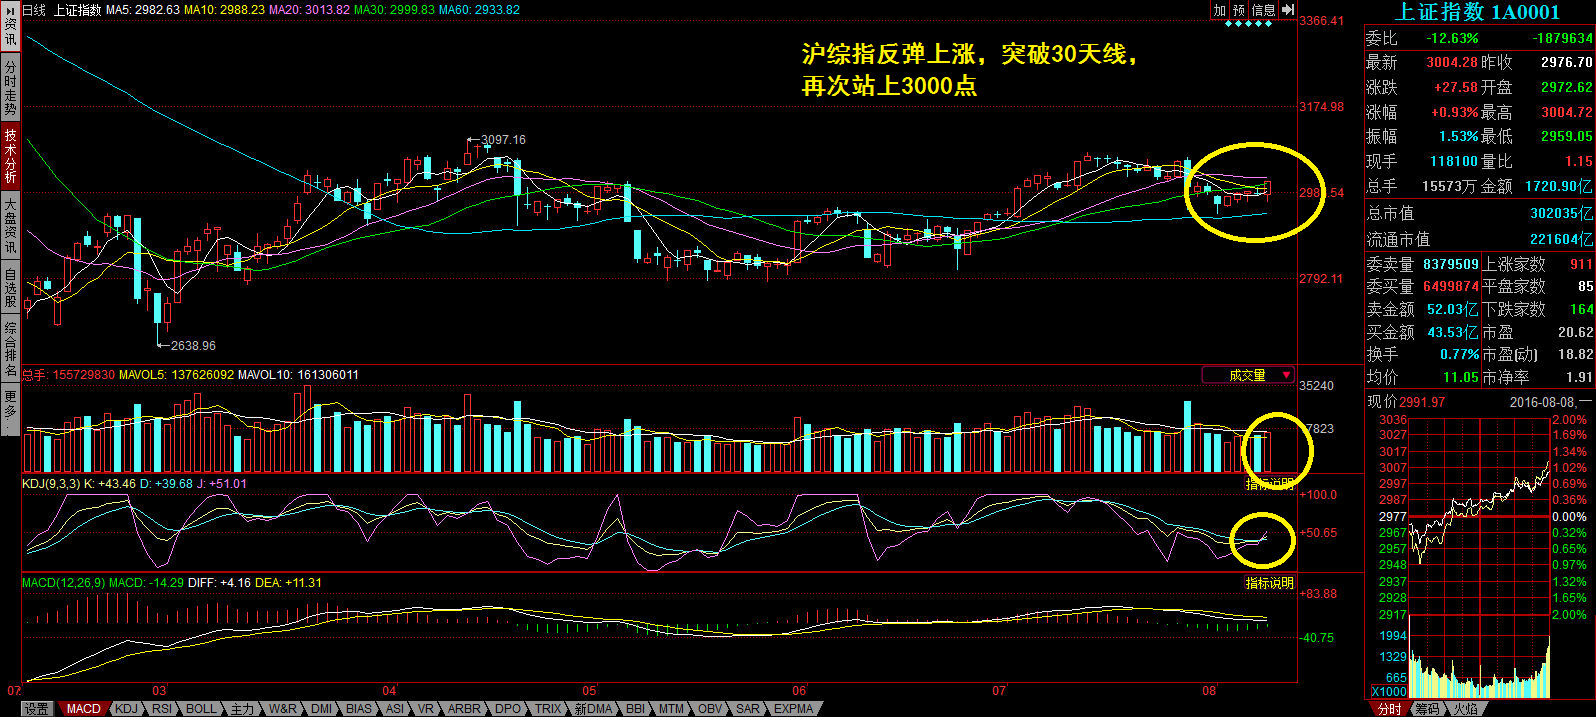Switch to 分时走势 sidebar tab
This screenshot has width=1596, height=717.
pos(10,88)
